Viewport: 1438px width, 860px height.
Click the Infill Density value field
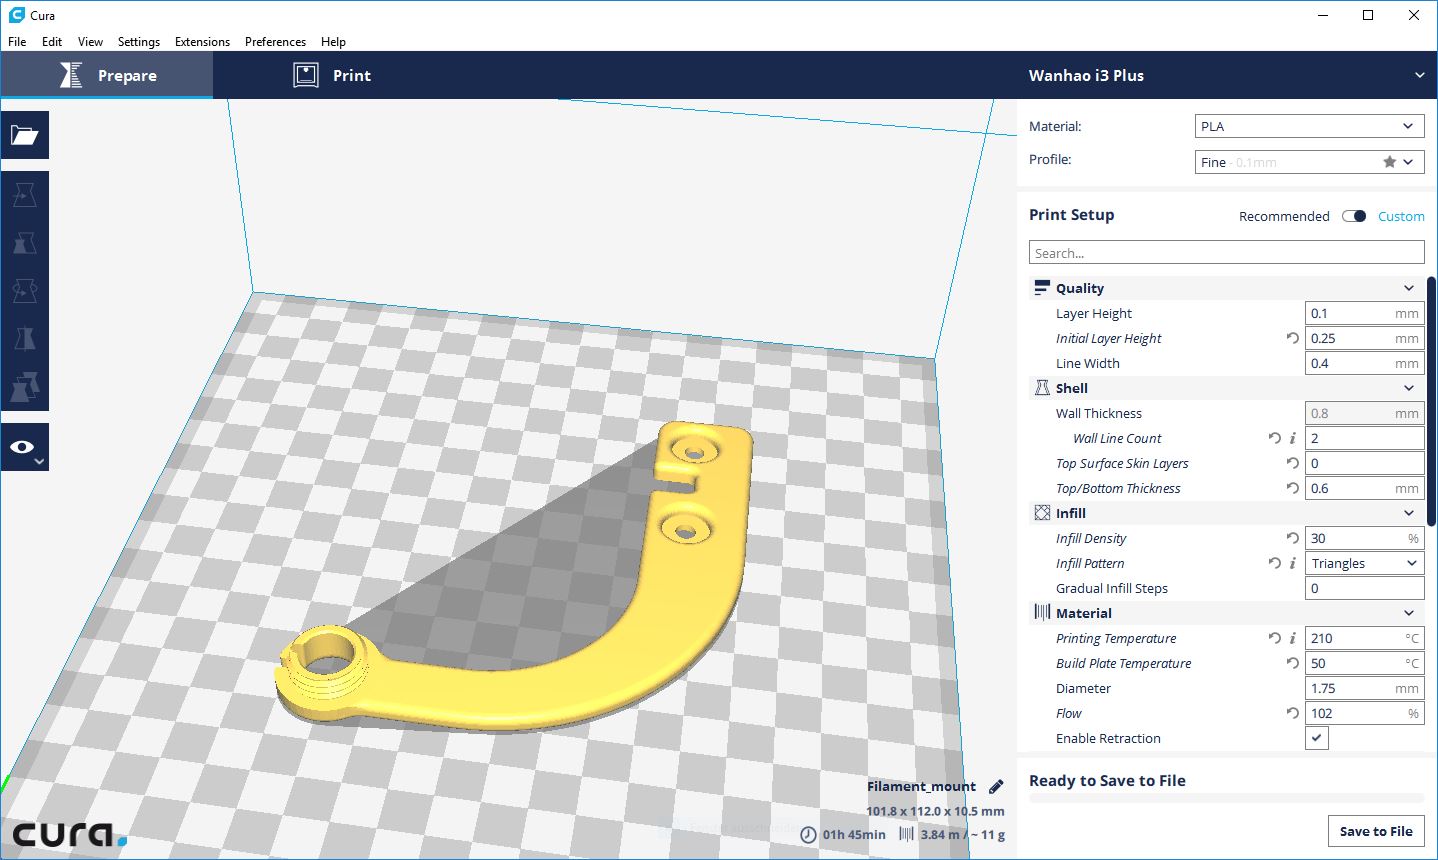(x=1365, y=538)
